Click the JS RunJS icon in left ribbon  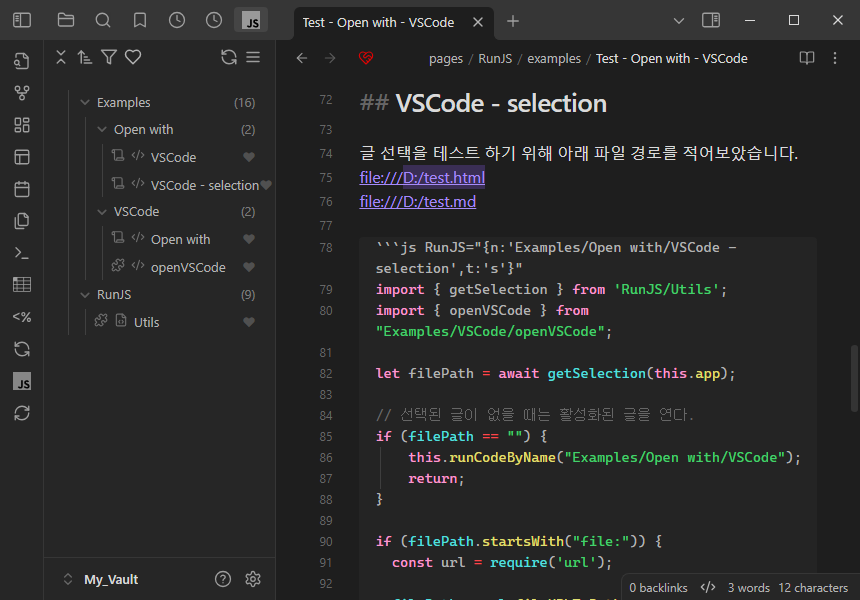coord(22,381)
